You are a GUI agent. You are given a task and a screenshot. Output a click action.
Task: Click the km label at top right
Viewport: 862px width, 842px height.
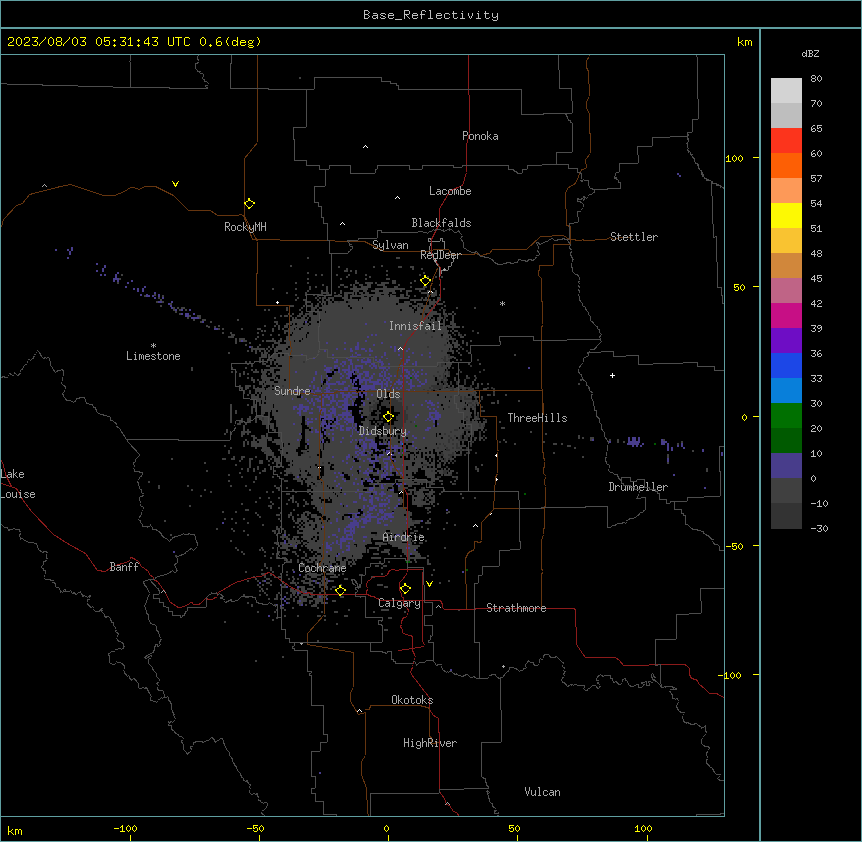click(744, 42)
